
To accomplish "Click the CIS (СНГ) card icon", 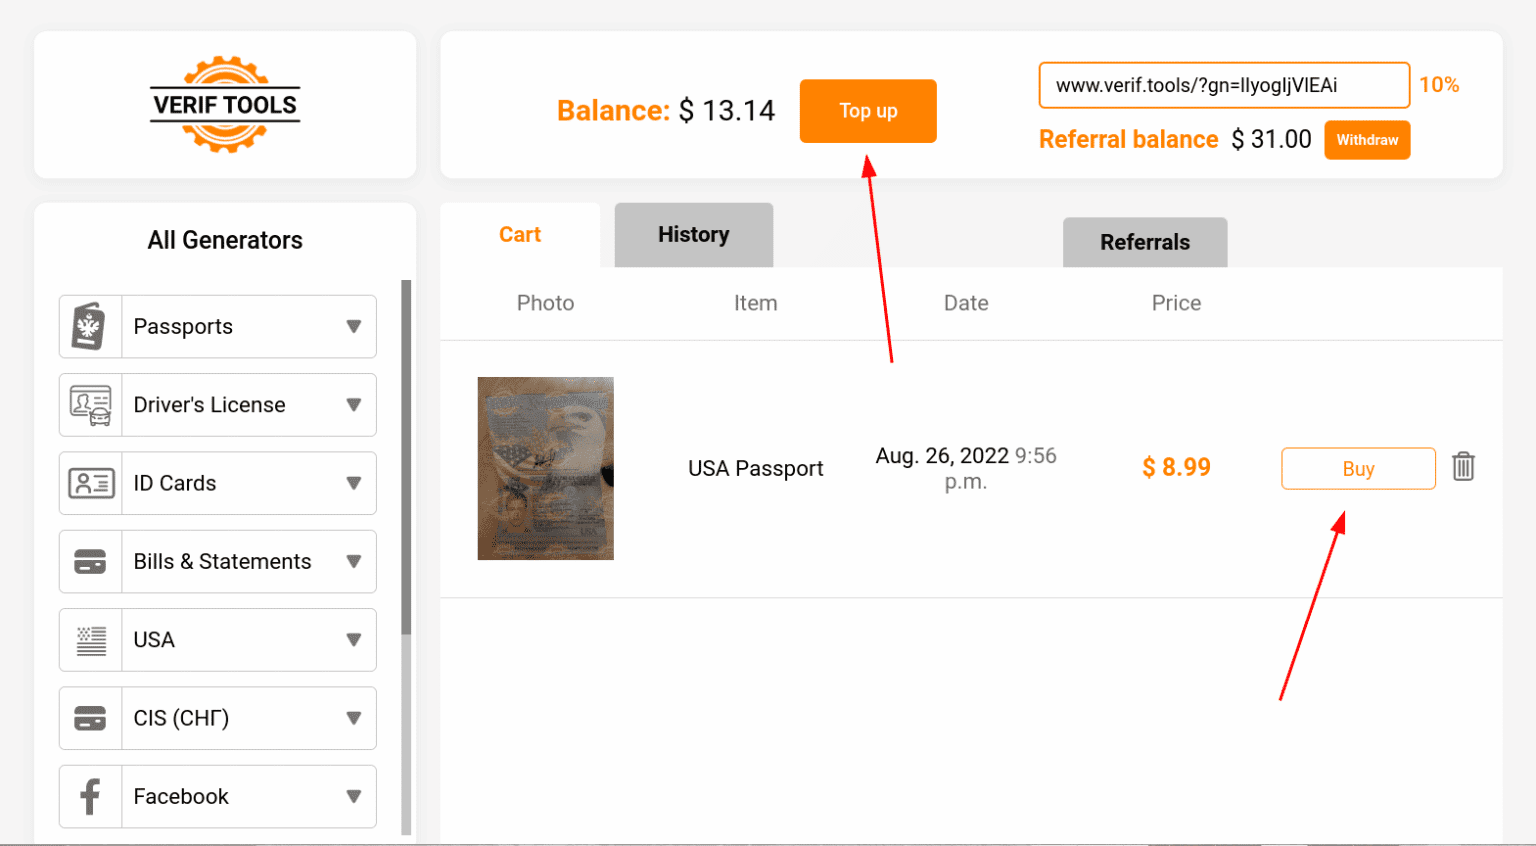I will click(90, 718).
